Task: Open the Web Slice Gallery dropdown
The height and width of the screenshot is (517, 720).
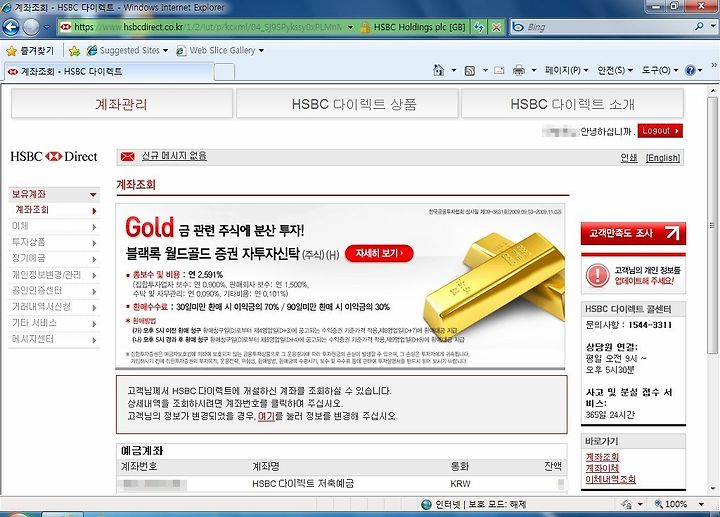Action: click(220, 51)
